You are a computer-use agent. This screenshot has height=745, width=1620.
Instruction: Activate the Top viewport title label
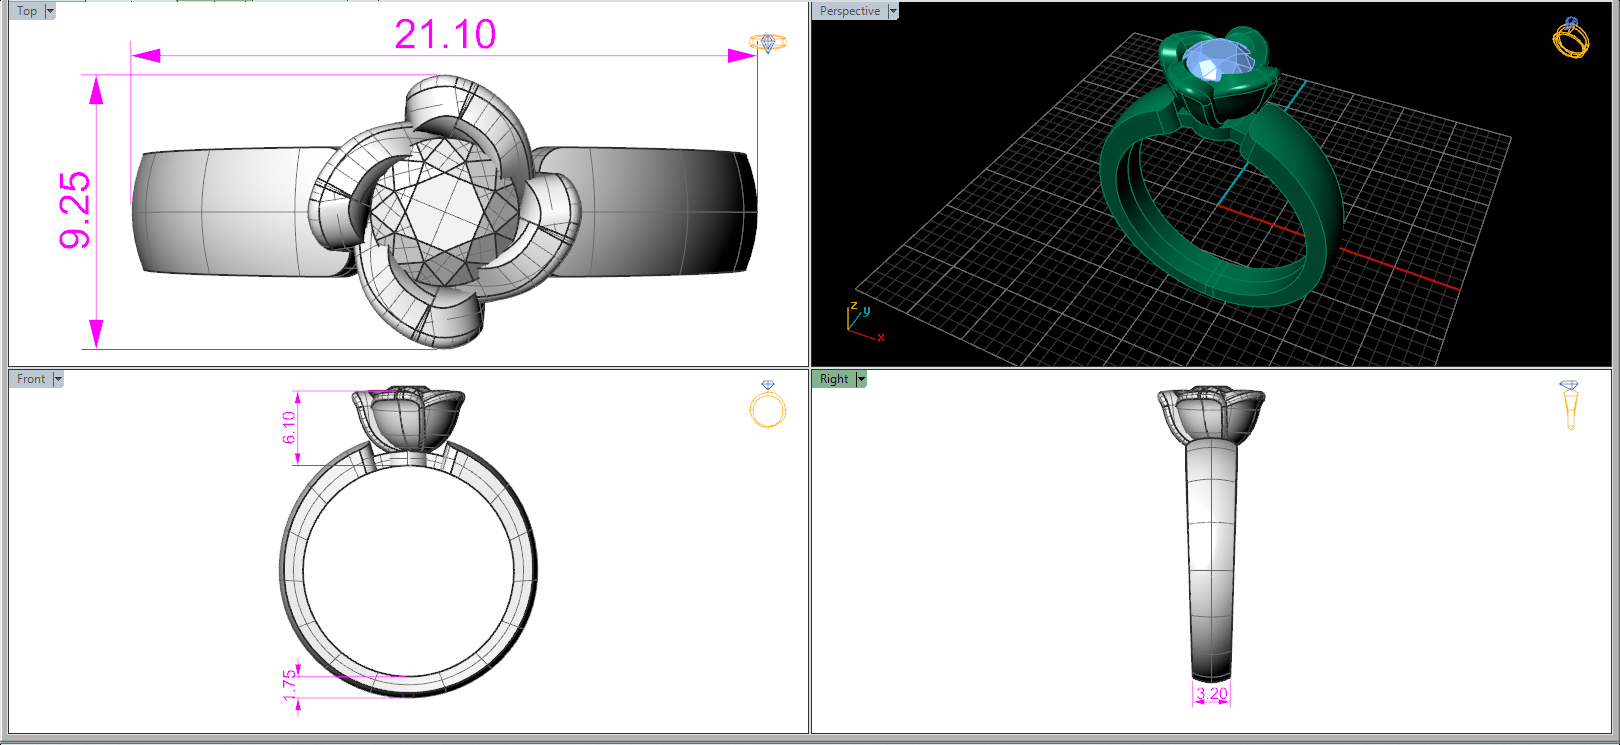[x=27, y=11]
